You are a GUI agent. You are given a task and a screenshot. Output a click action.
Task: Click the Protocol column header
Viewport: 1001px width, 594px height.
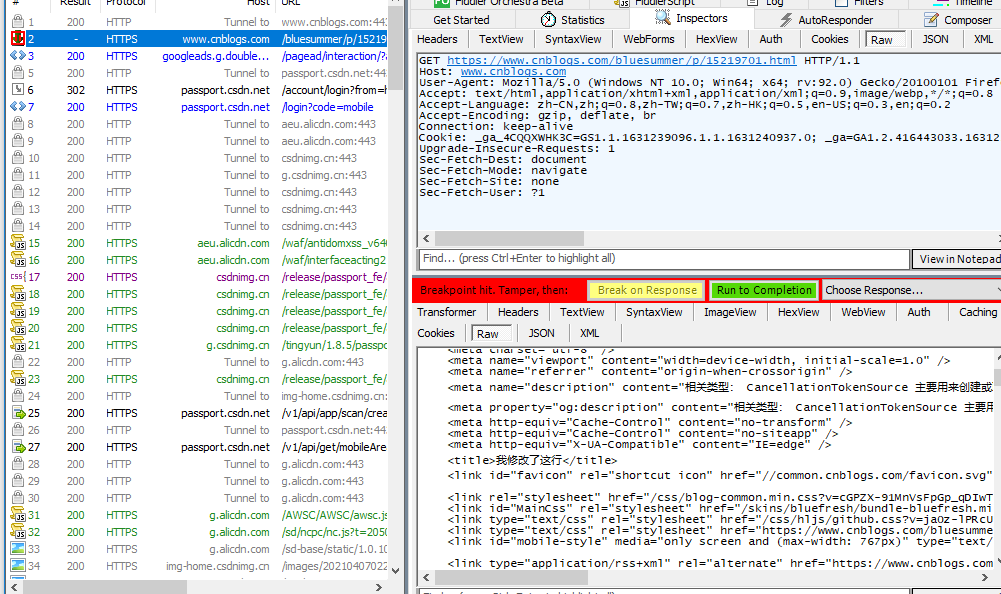tap(128, 3)
